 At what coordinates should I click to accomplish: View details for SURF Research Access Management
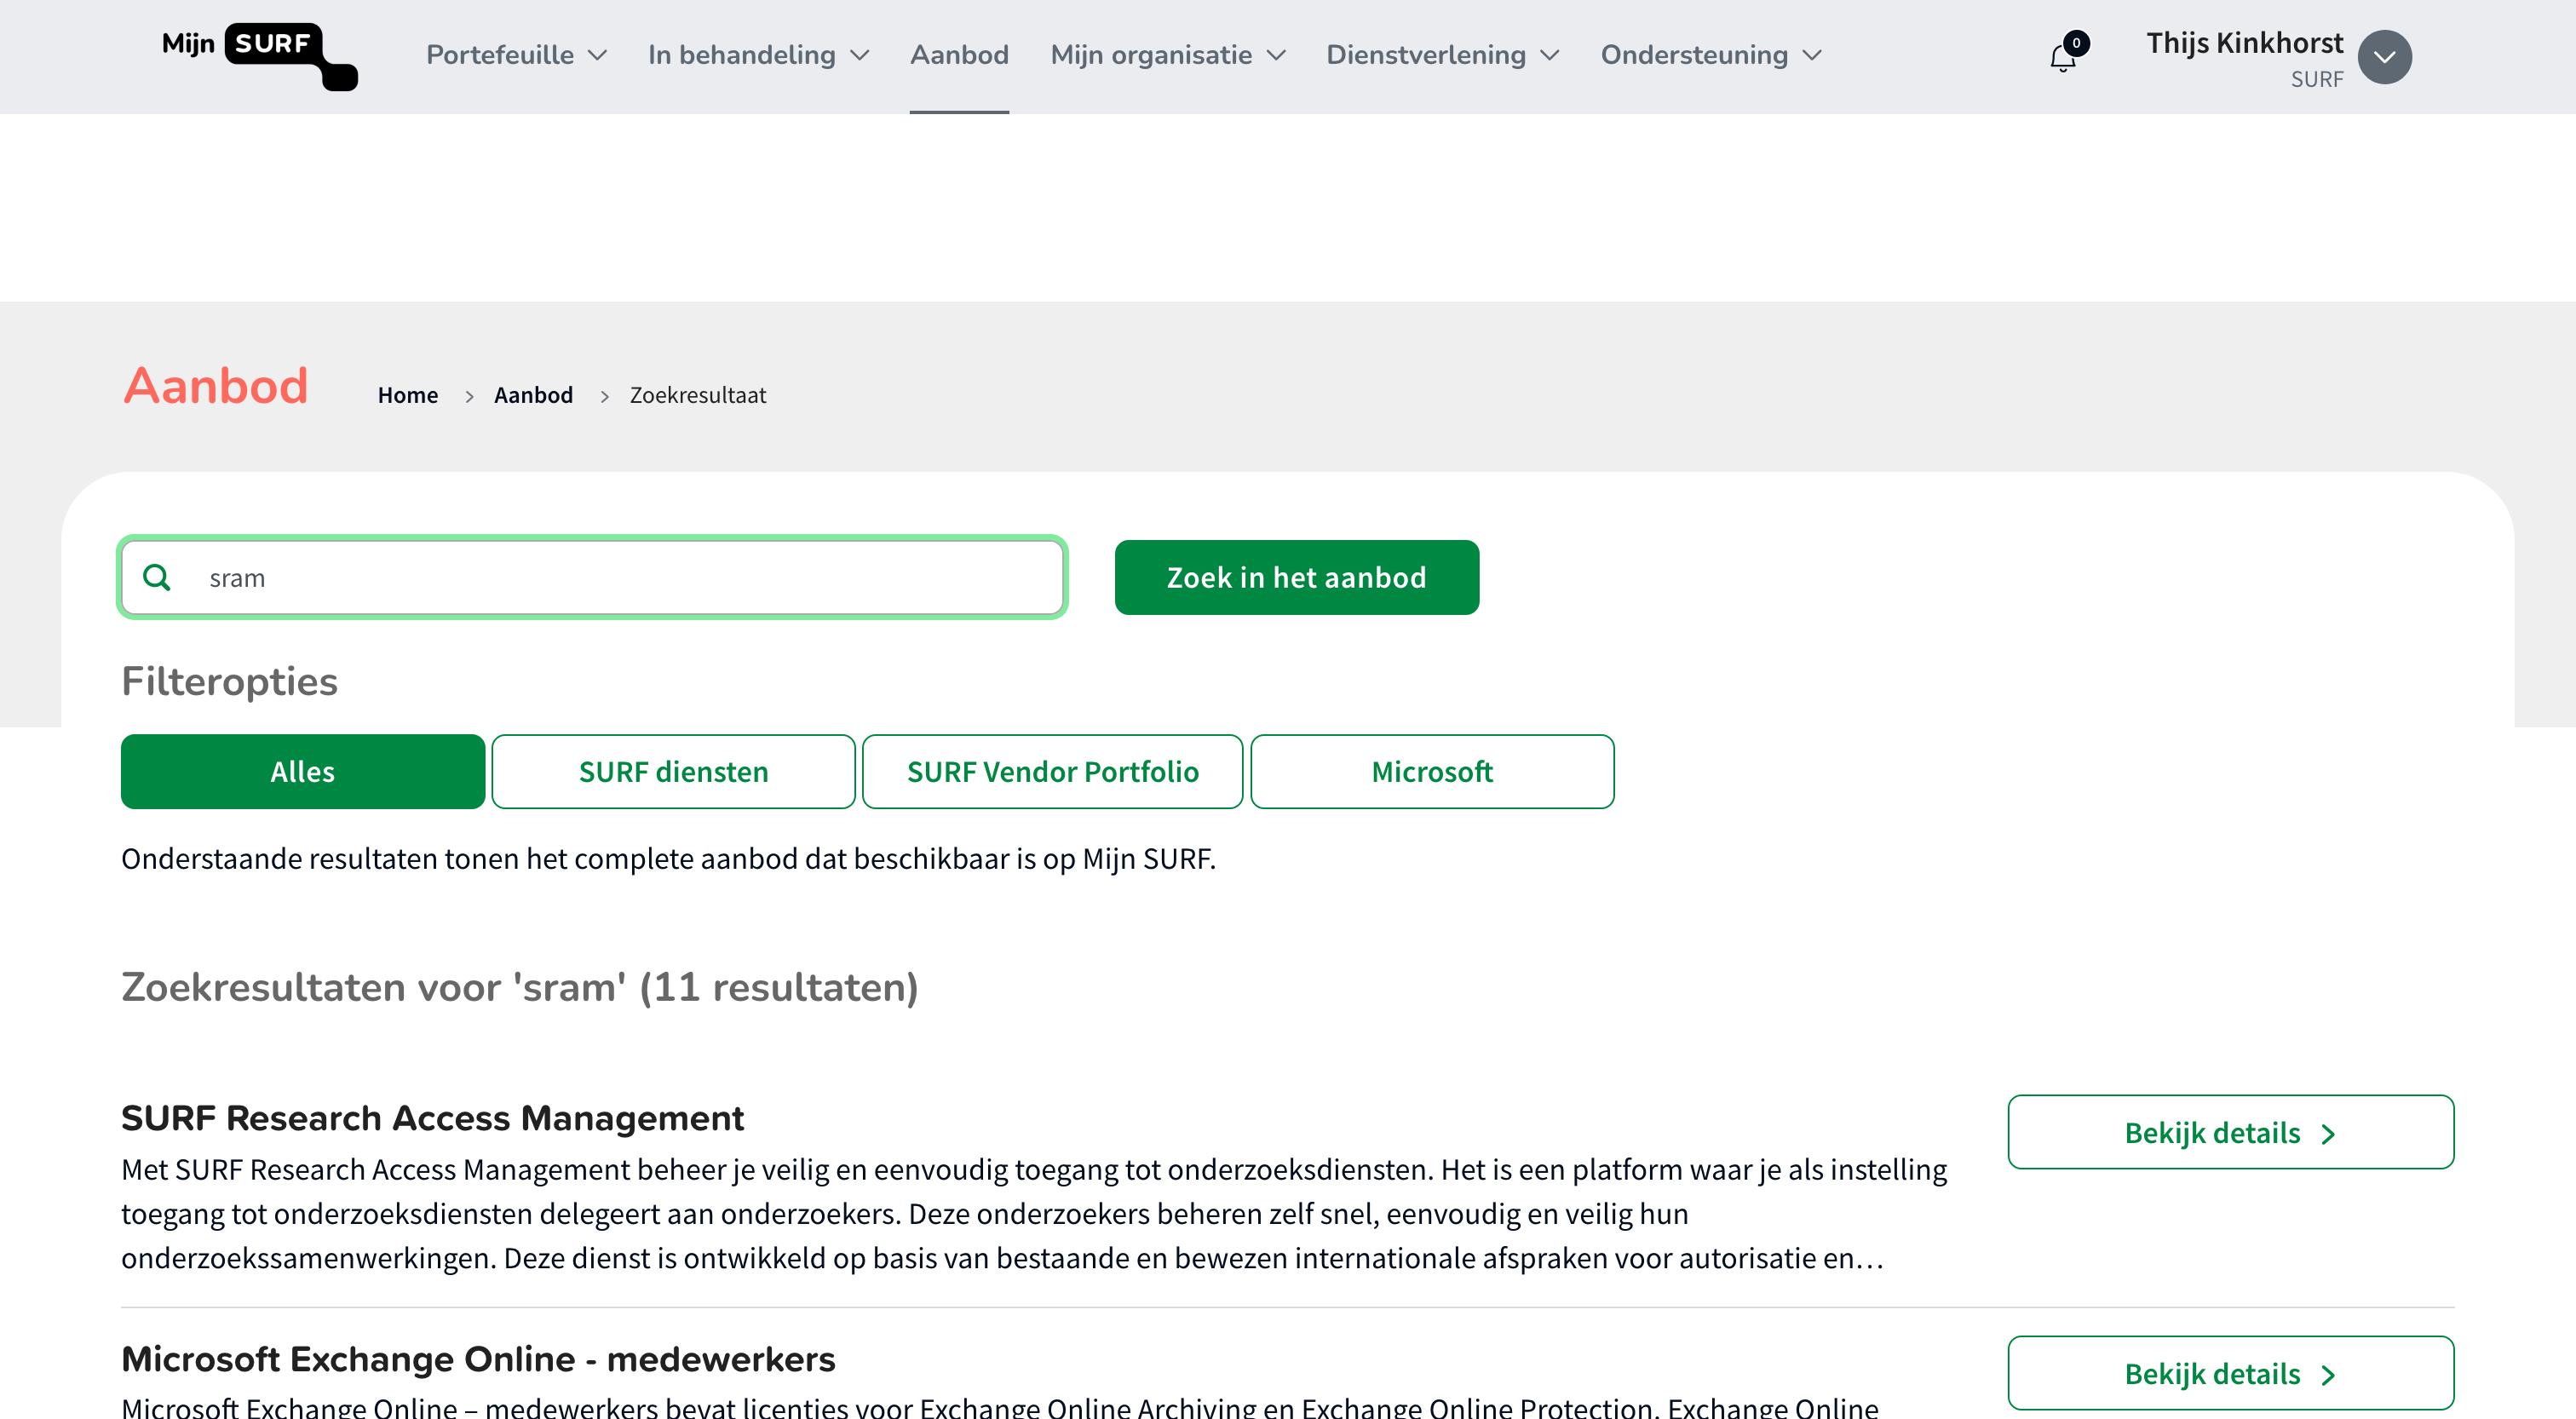[2230, 1132]
